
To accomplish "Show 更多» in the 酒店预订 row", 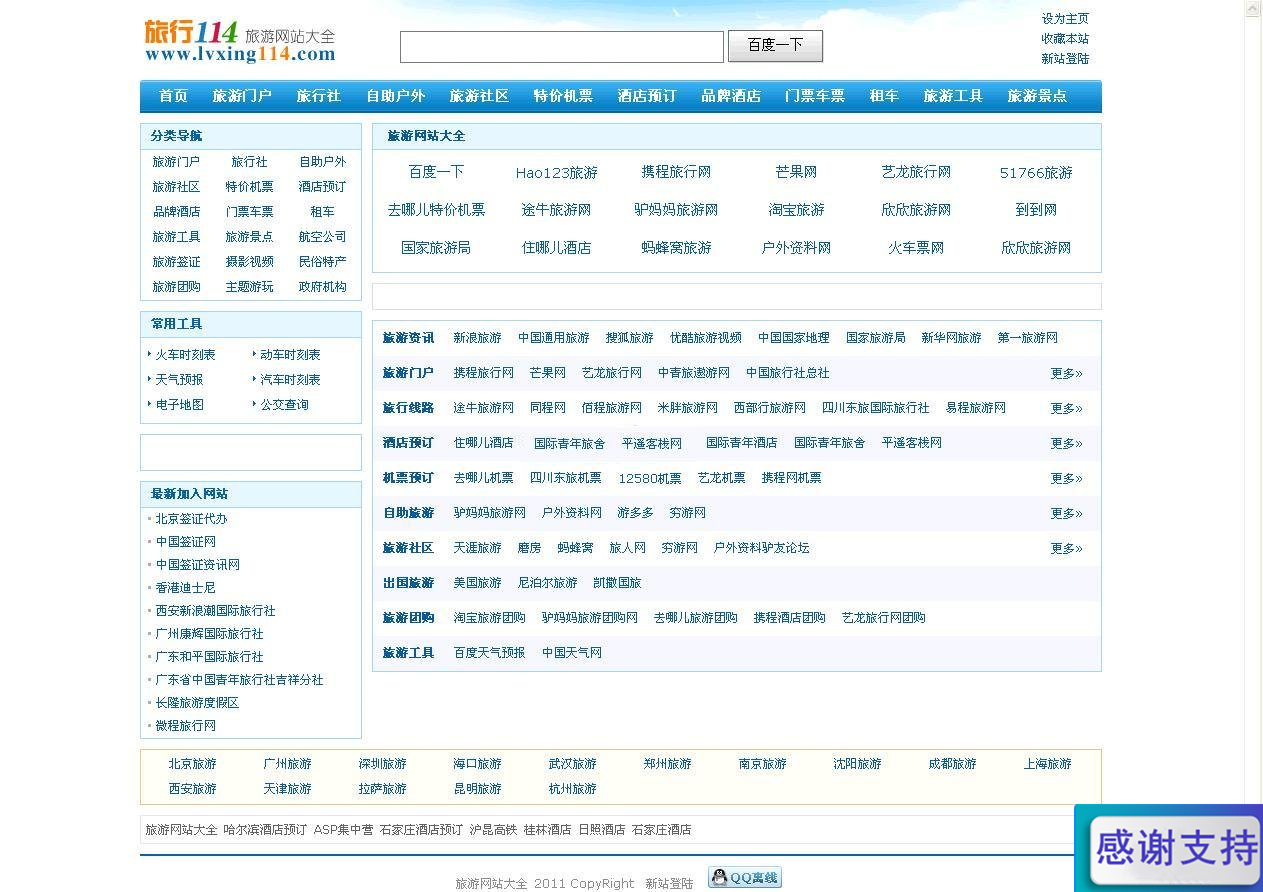I will tap(1066, 444).
